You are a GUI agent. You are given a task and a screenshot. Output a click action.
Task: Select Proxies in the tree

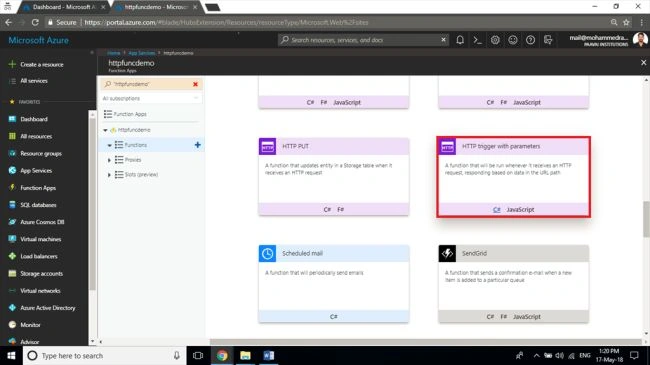(133, 160)
